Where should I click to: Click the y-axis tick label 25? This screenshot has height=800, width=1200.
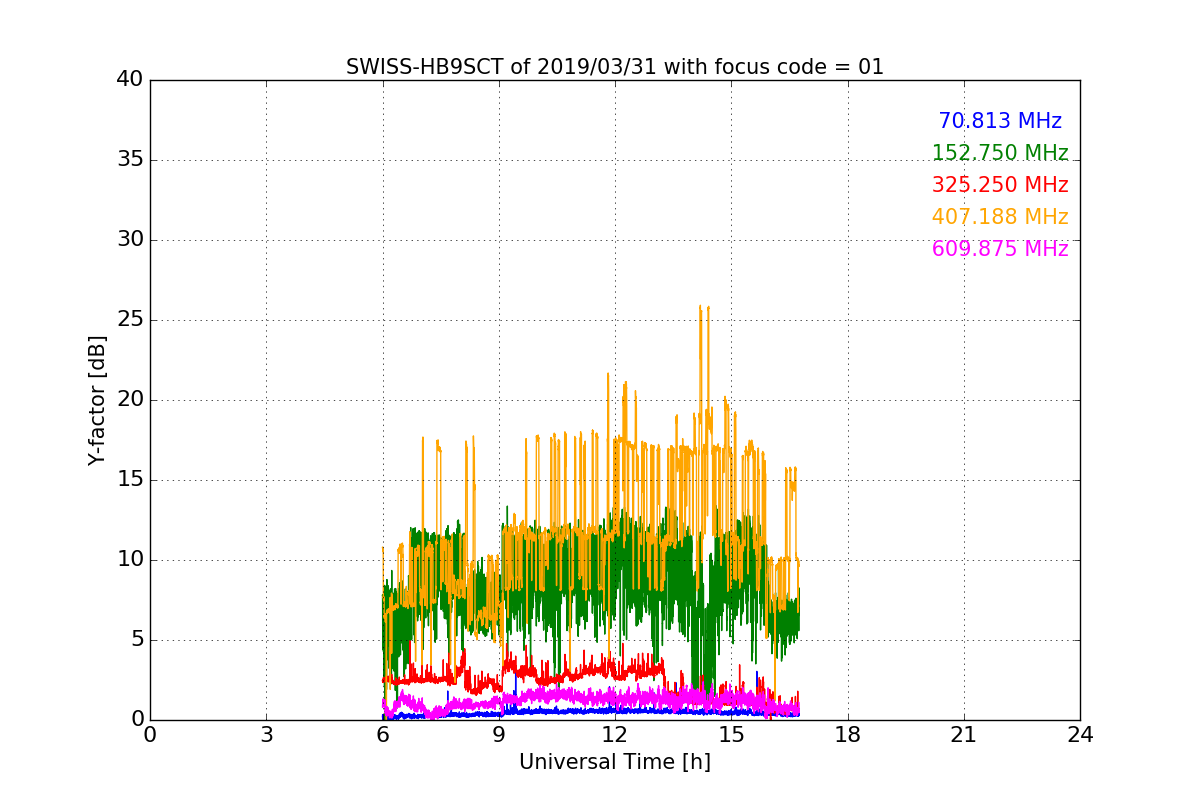[129, 320]
